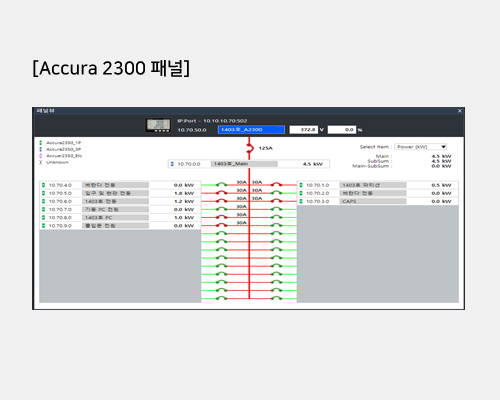Click the breaker symbol feeding row 10.70.4.0

(x=221, y=184)
